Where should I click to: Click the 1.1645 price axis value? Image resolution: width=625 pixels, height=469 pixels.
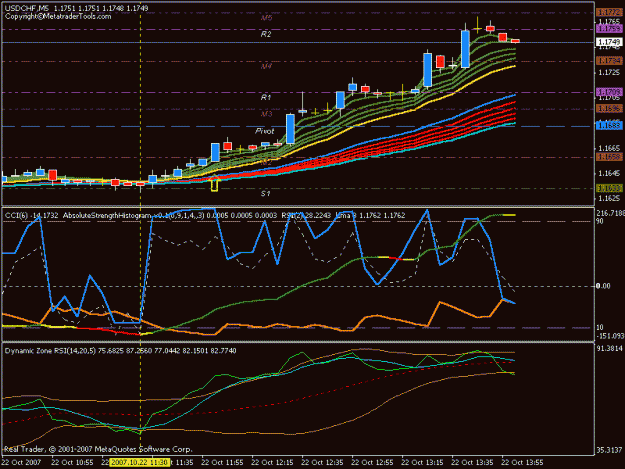tap(609, 173)
